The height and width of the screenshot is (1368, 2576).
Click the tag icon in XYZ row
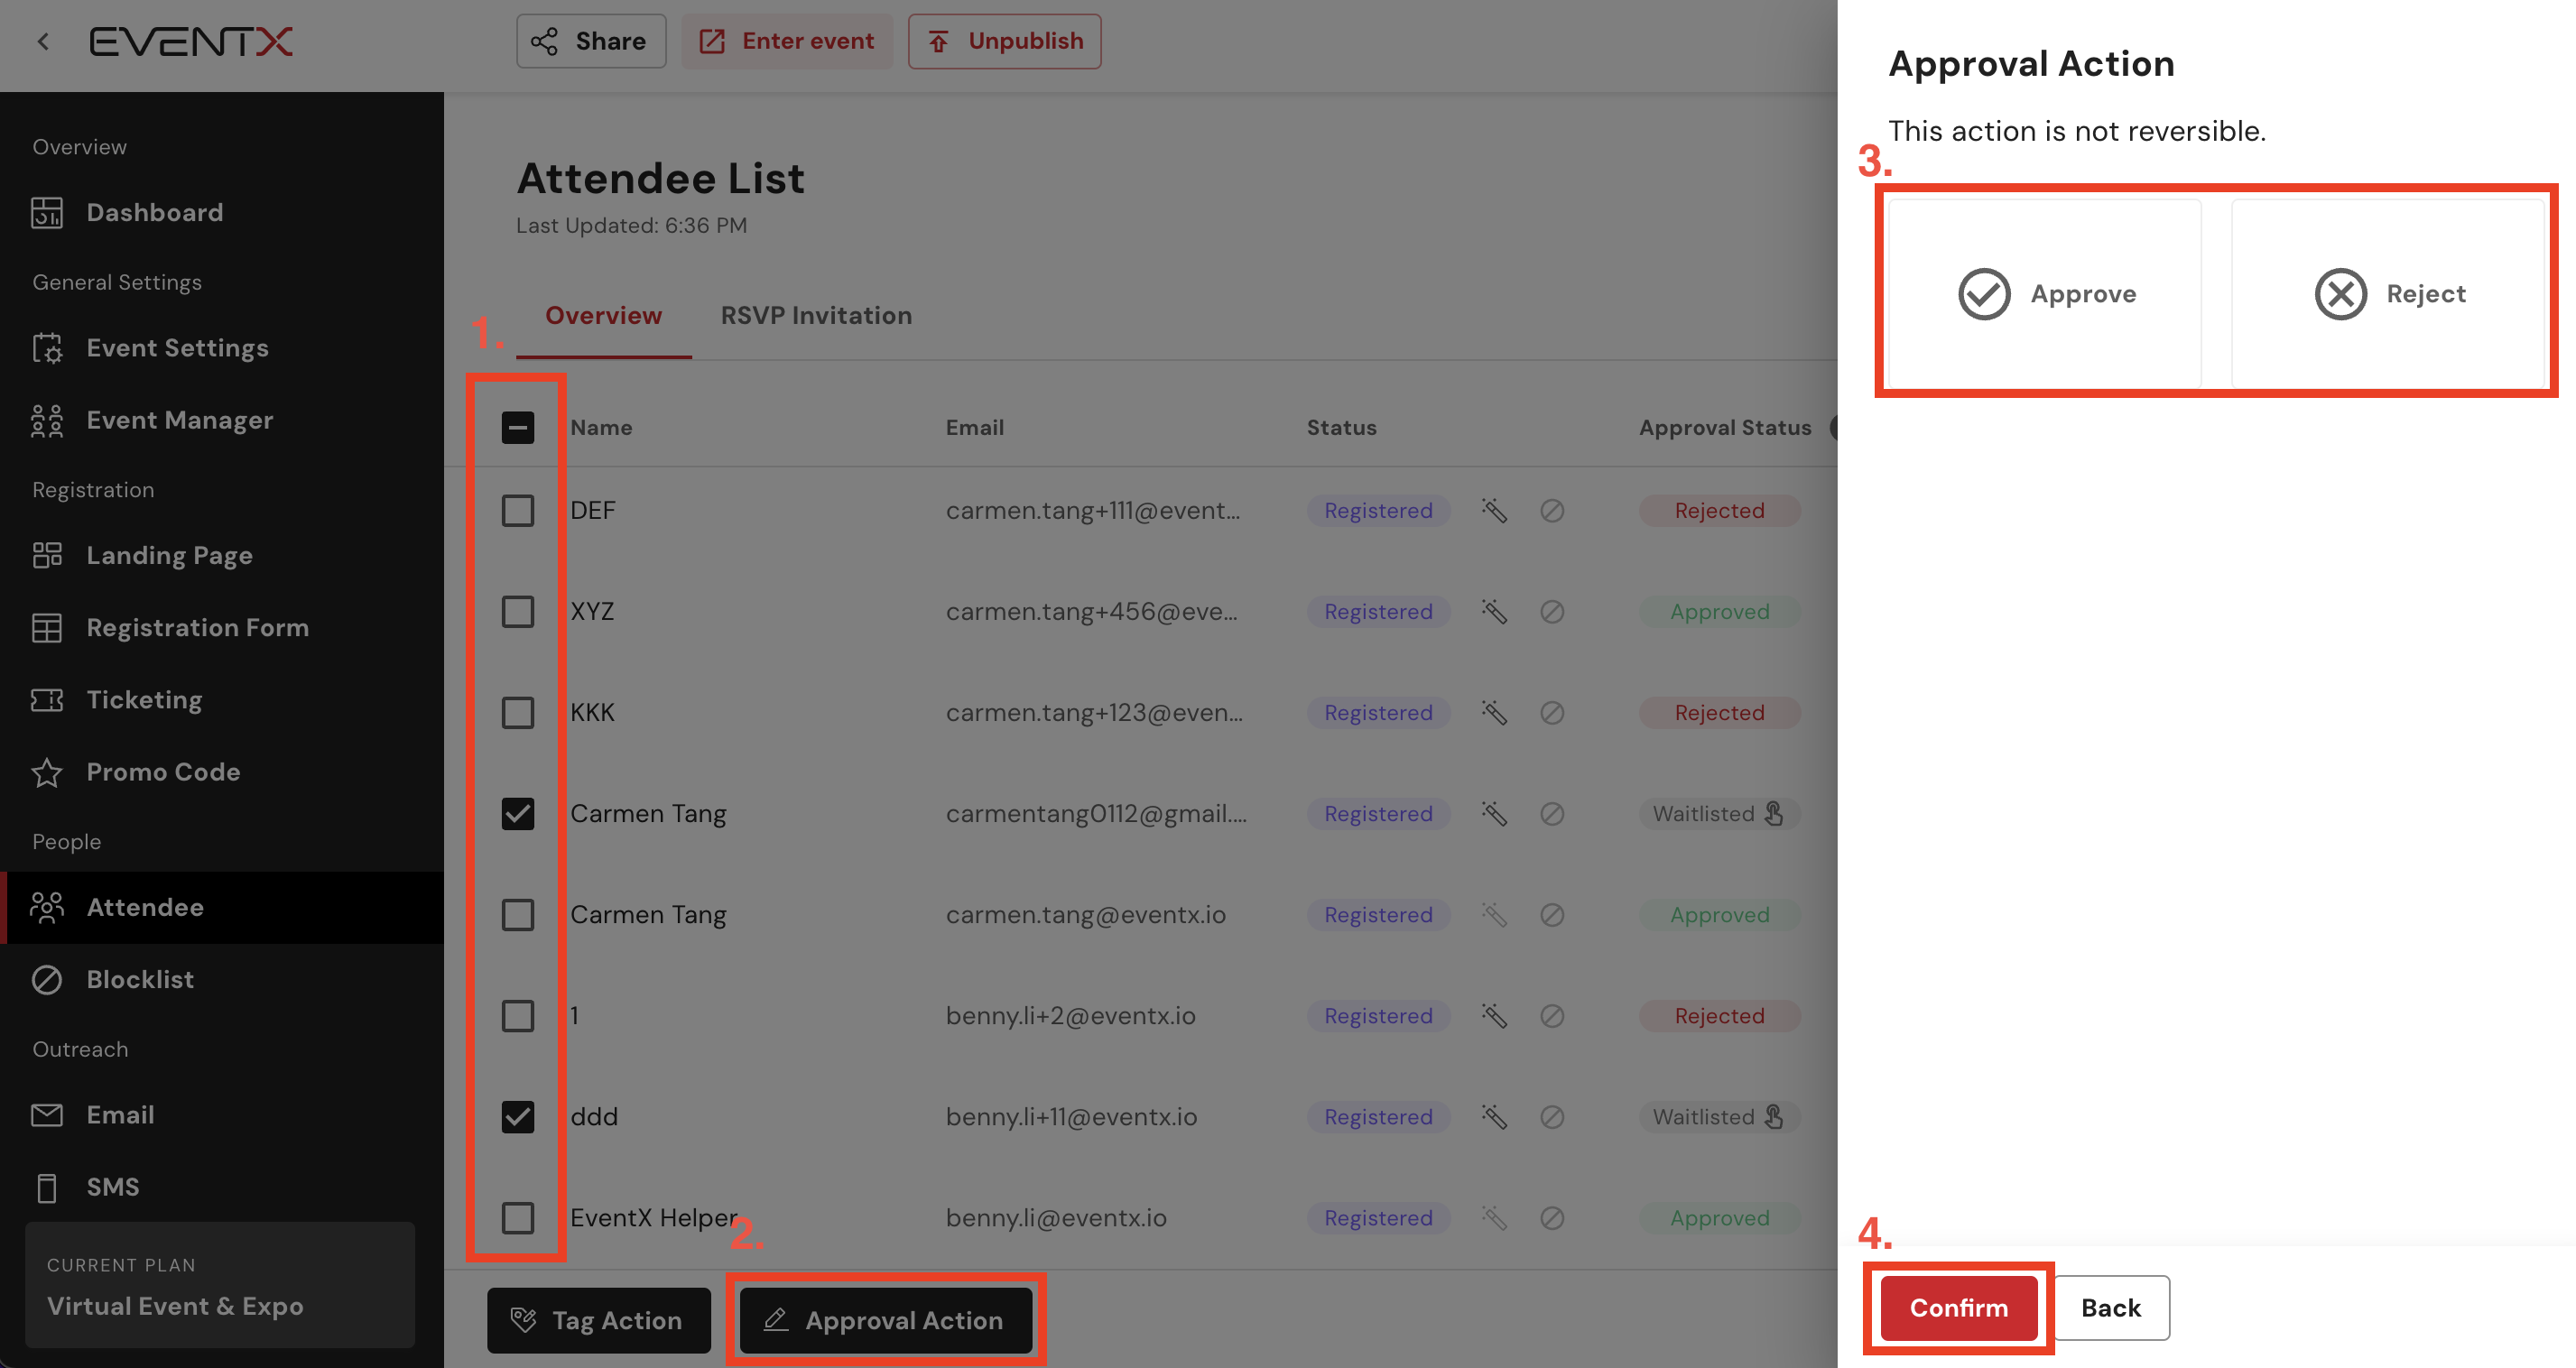pyautogui.click(x=1494, y=611)
